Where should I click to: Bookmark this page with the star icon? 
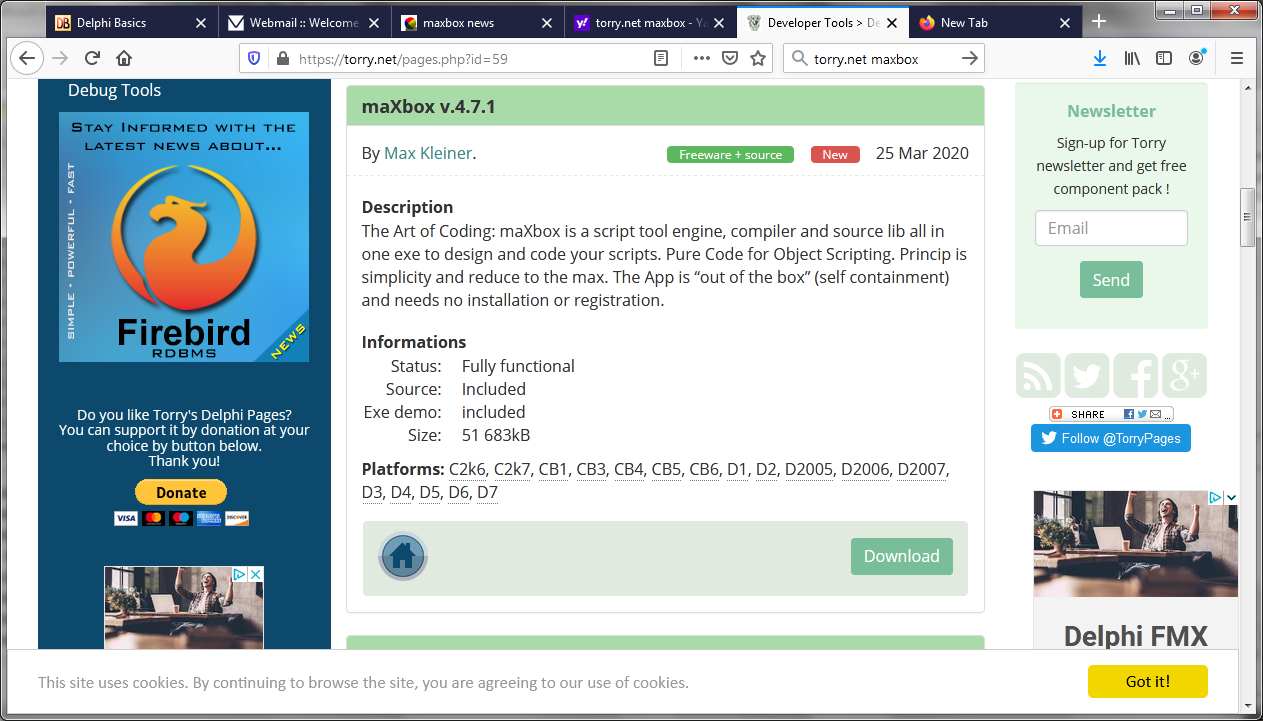point(758,58)
